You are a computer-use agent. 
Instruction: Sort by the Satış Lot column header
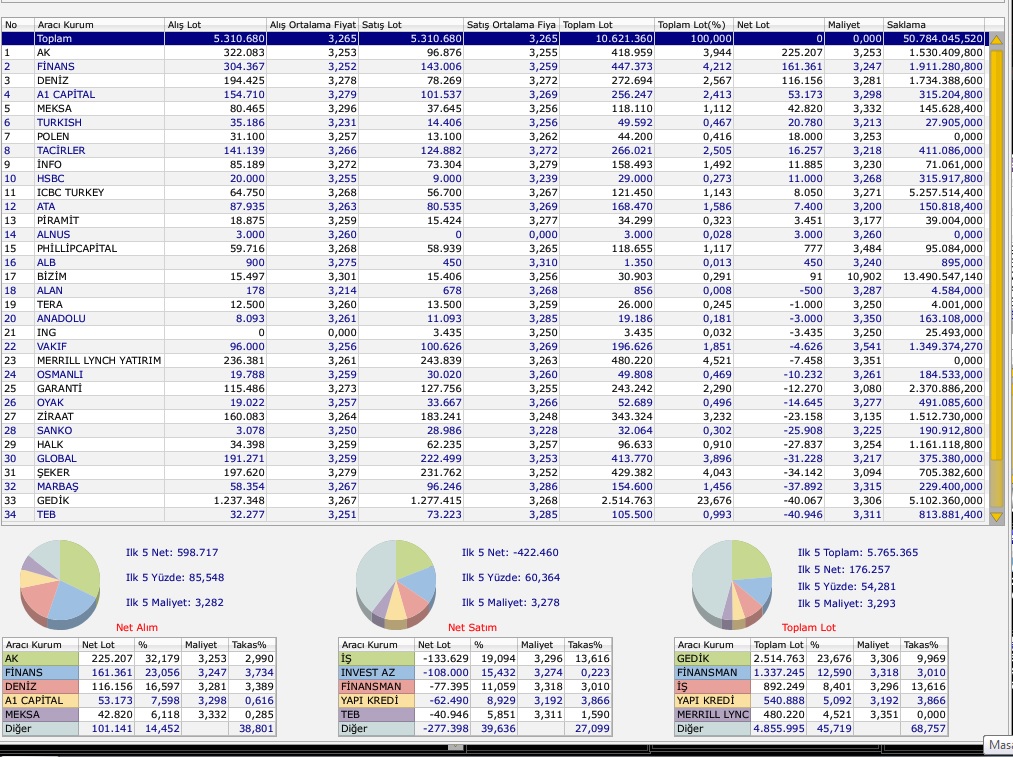[412, 25]
